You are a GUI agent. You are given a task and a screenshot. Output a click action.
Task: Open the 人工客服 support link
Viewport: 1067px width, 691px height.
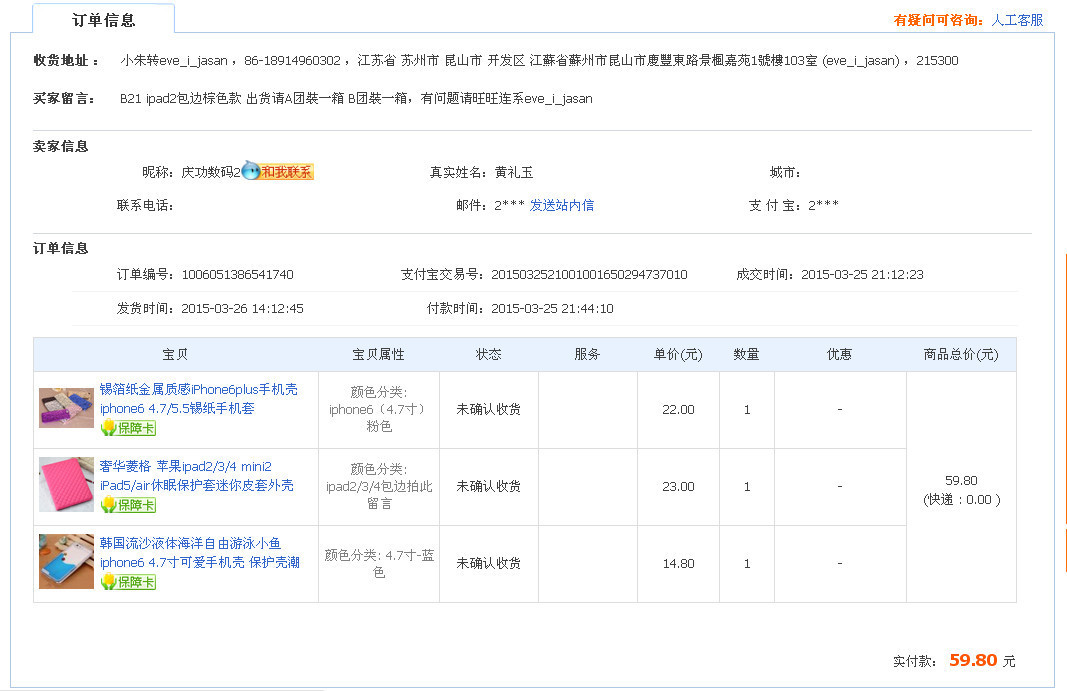point(1017,20)
